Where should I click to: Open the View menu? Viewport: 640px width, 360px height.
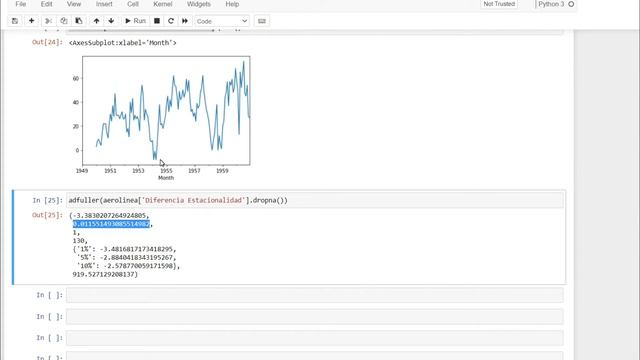coord(74,4)
